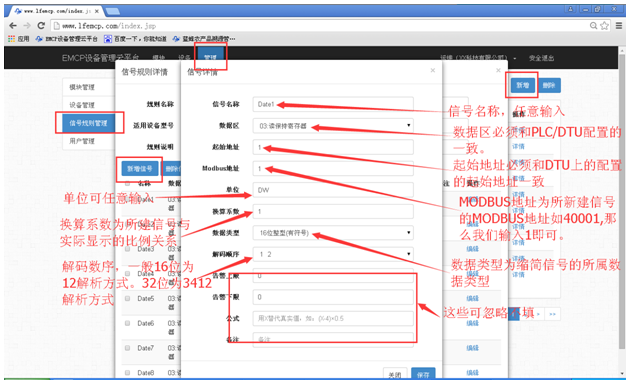Click the 删除 button beside 新增
The image size is (630, 382).
549,85
